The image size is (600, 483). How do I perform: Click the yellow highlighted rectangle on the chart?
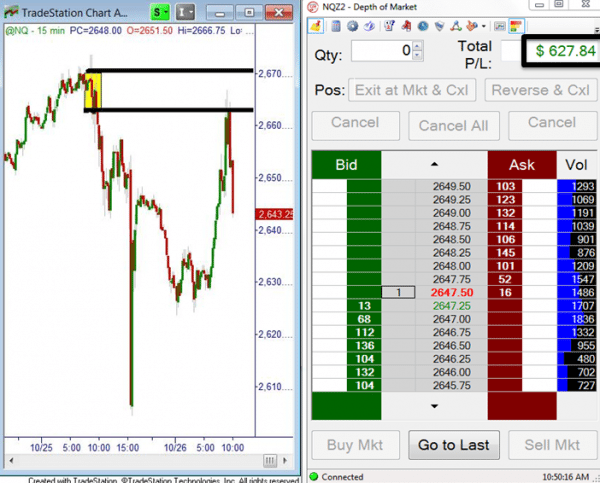[x=96, y=90]
